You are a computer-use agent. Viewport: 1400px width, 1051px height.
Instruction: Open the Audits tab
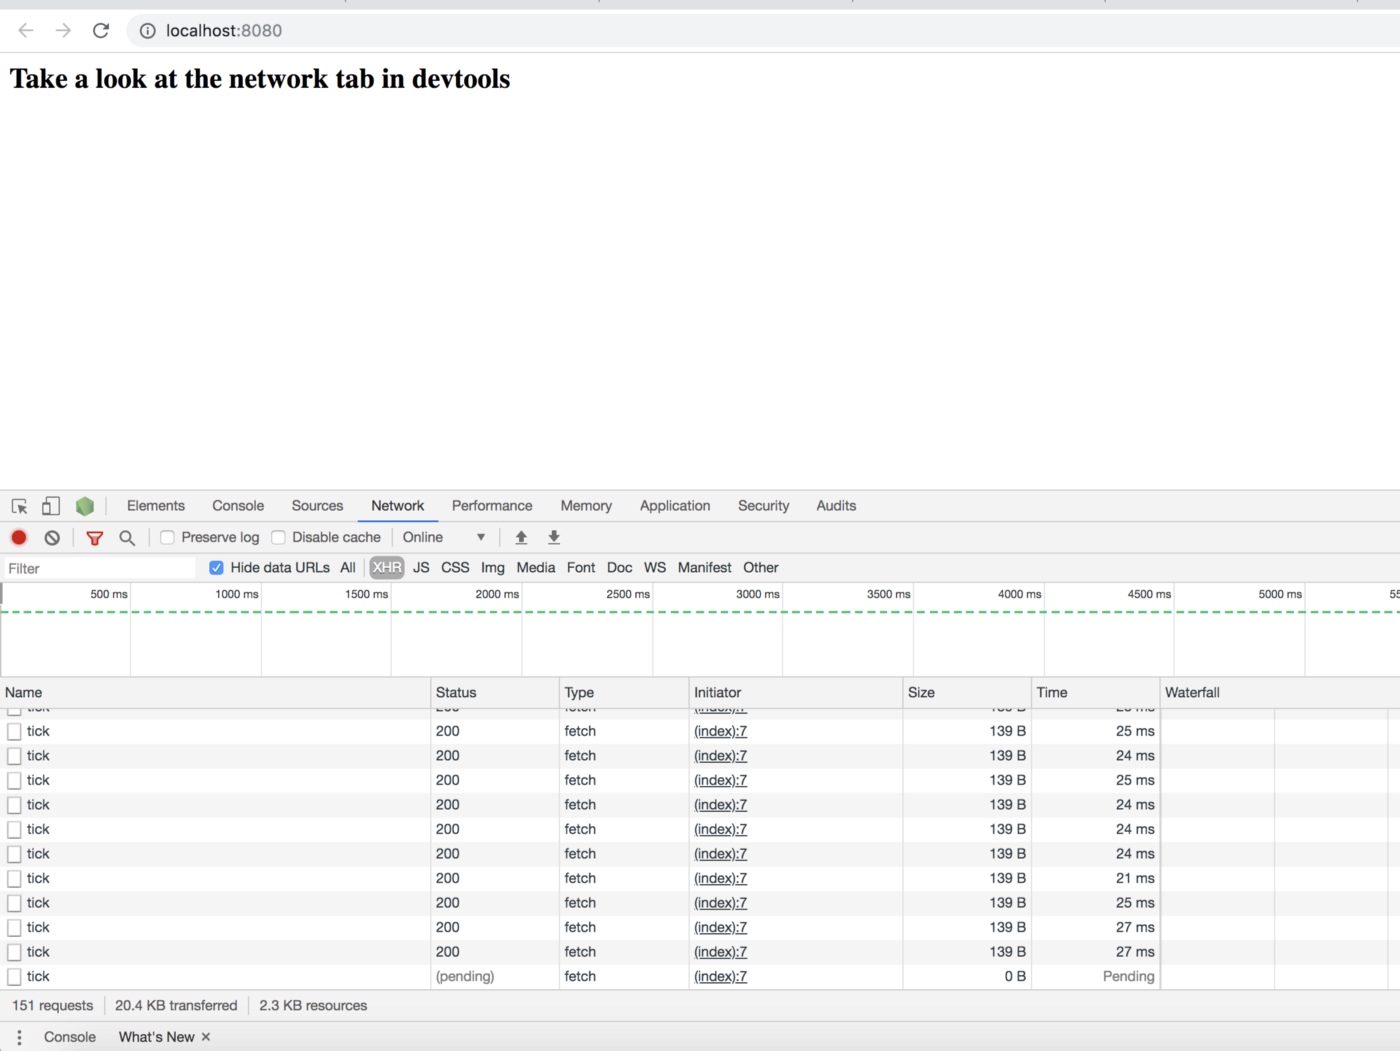coord(836,506)
